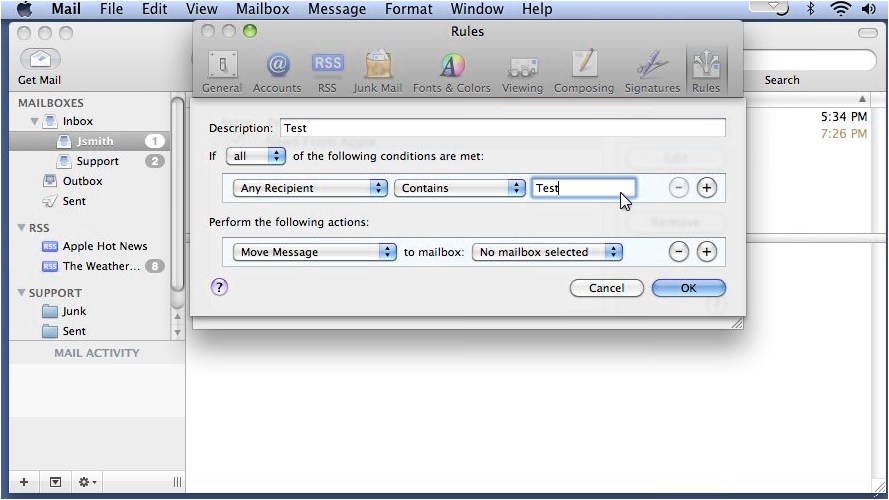This screenshot has height=500, width=889.
Task: Open the 'all' conditions match dropdown
Action: pos(256,156)
